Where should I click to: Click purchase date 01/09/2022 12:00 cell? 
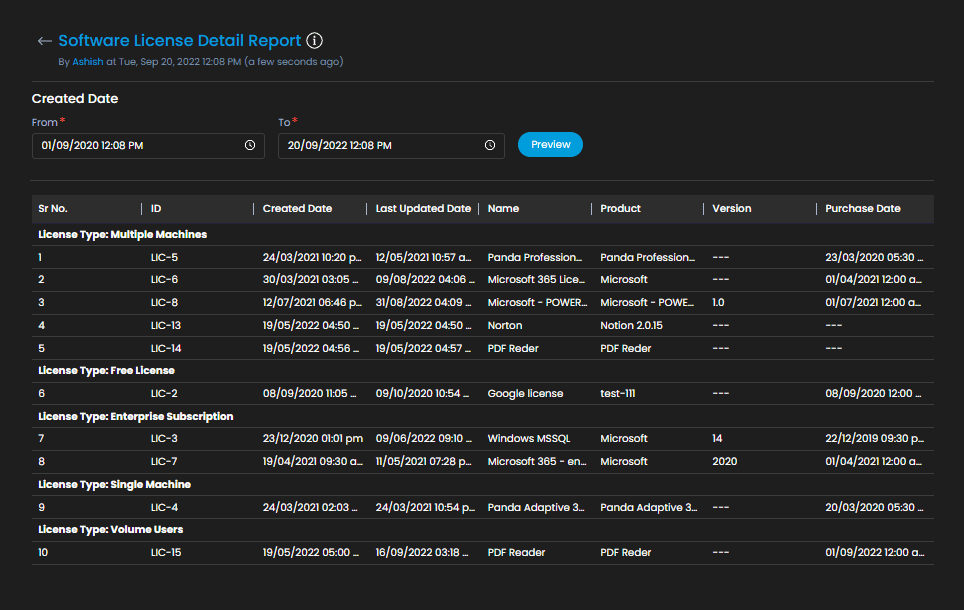point(874,552)
